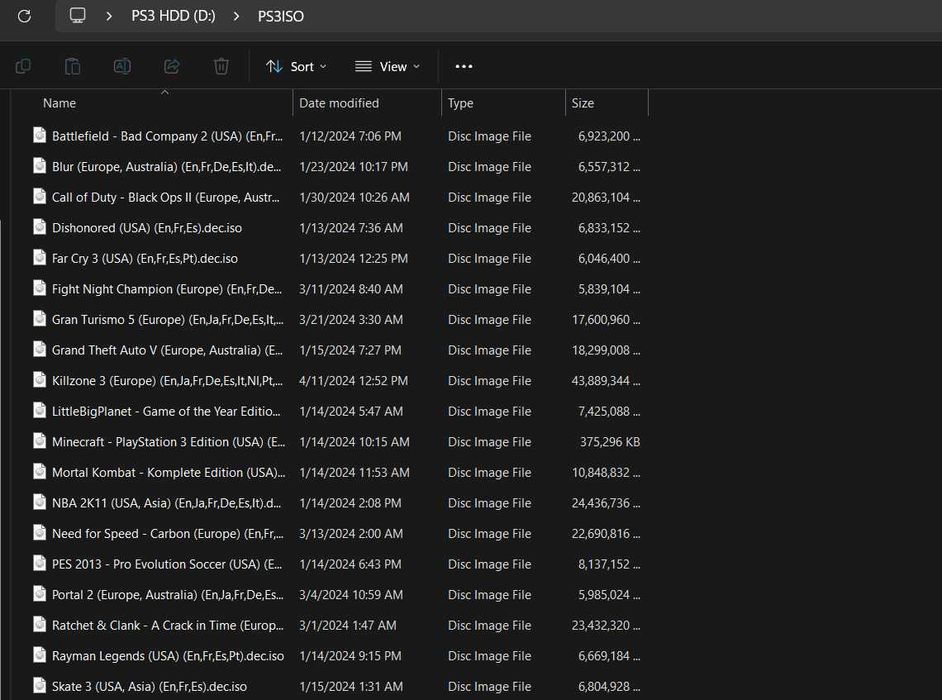Open the View dropdown menu
Screen dimensions: 942x700
[x=387, y=66]
